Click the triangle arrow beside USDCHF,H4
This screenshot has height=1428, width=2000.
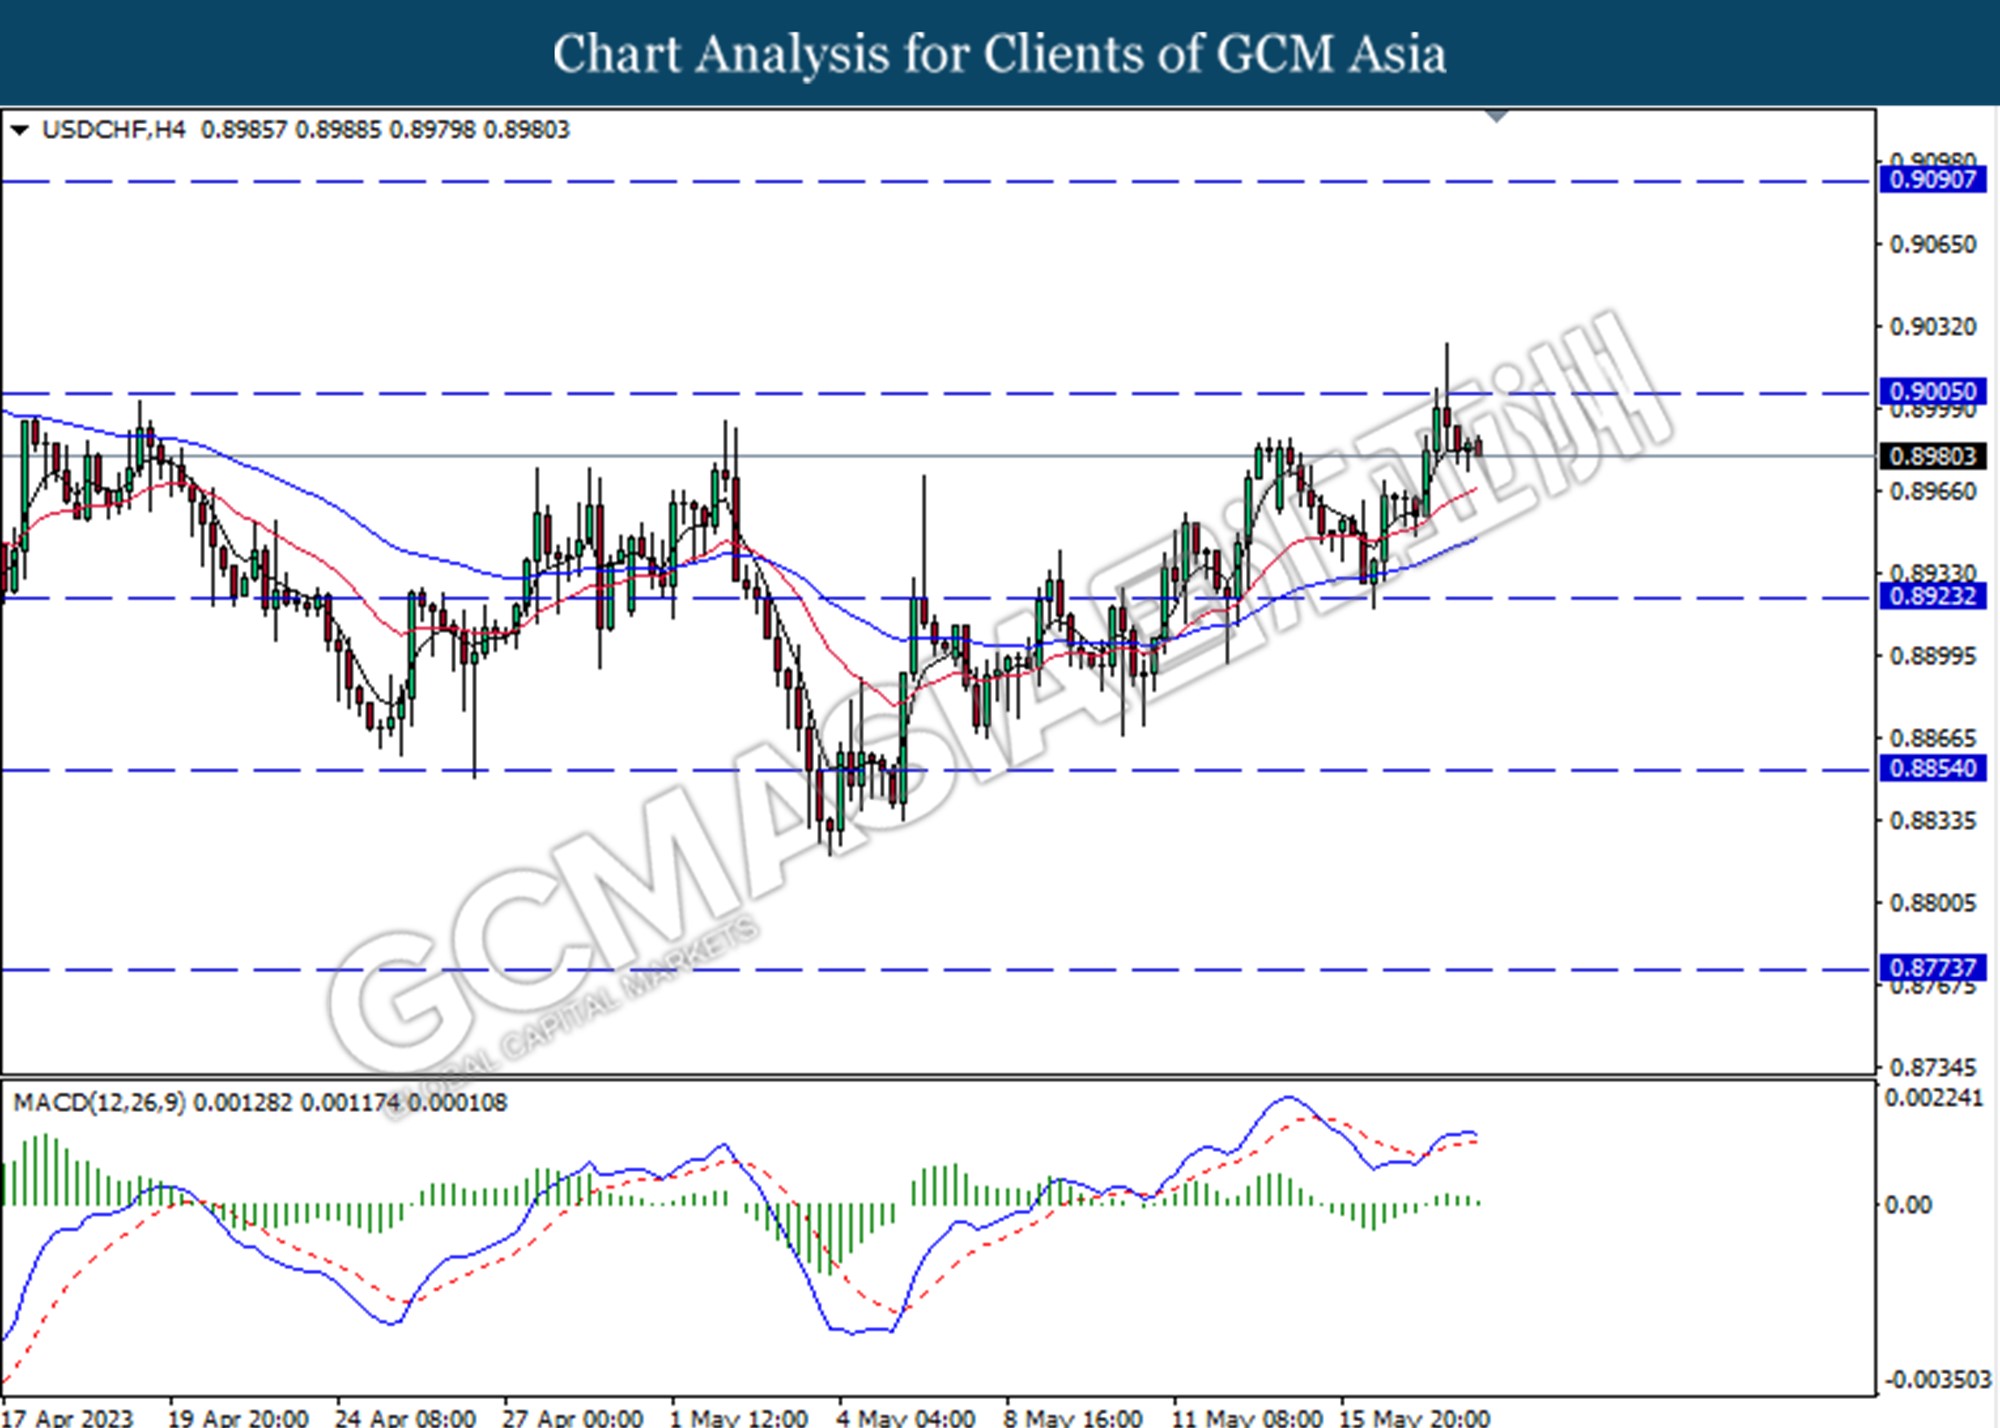pyautogui.click(x=19, y=130)
